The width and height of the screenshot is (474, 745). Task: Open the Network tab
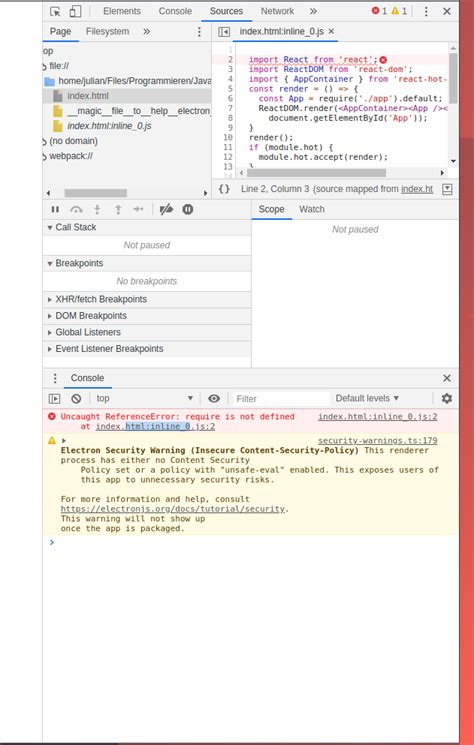[277, 11]
